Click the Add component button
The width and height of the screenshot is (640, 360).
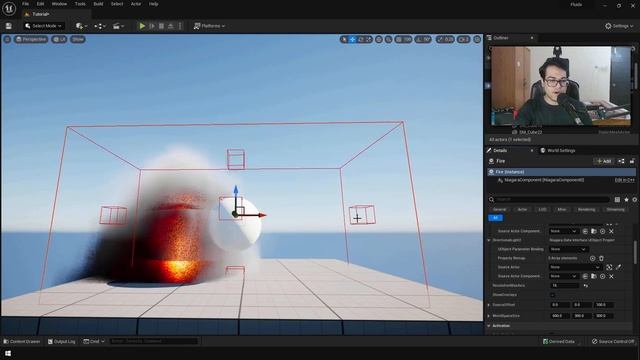pyautogui.click(x=604, y=161)
